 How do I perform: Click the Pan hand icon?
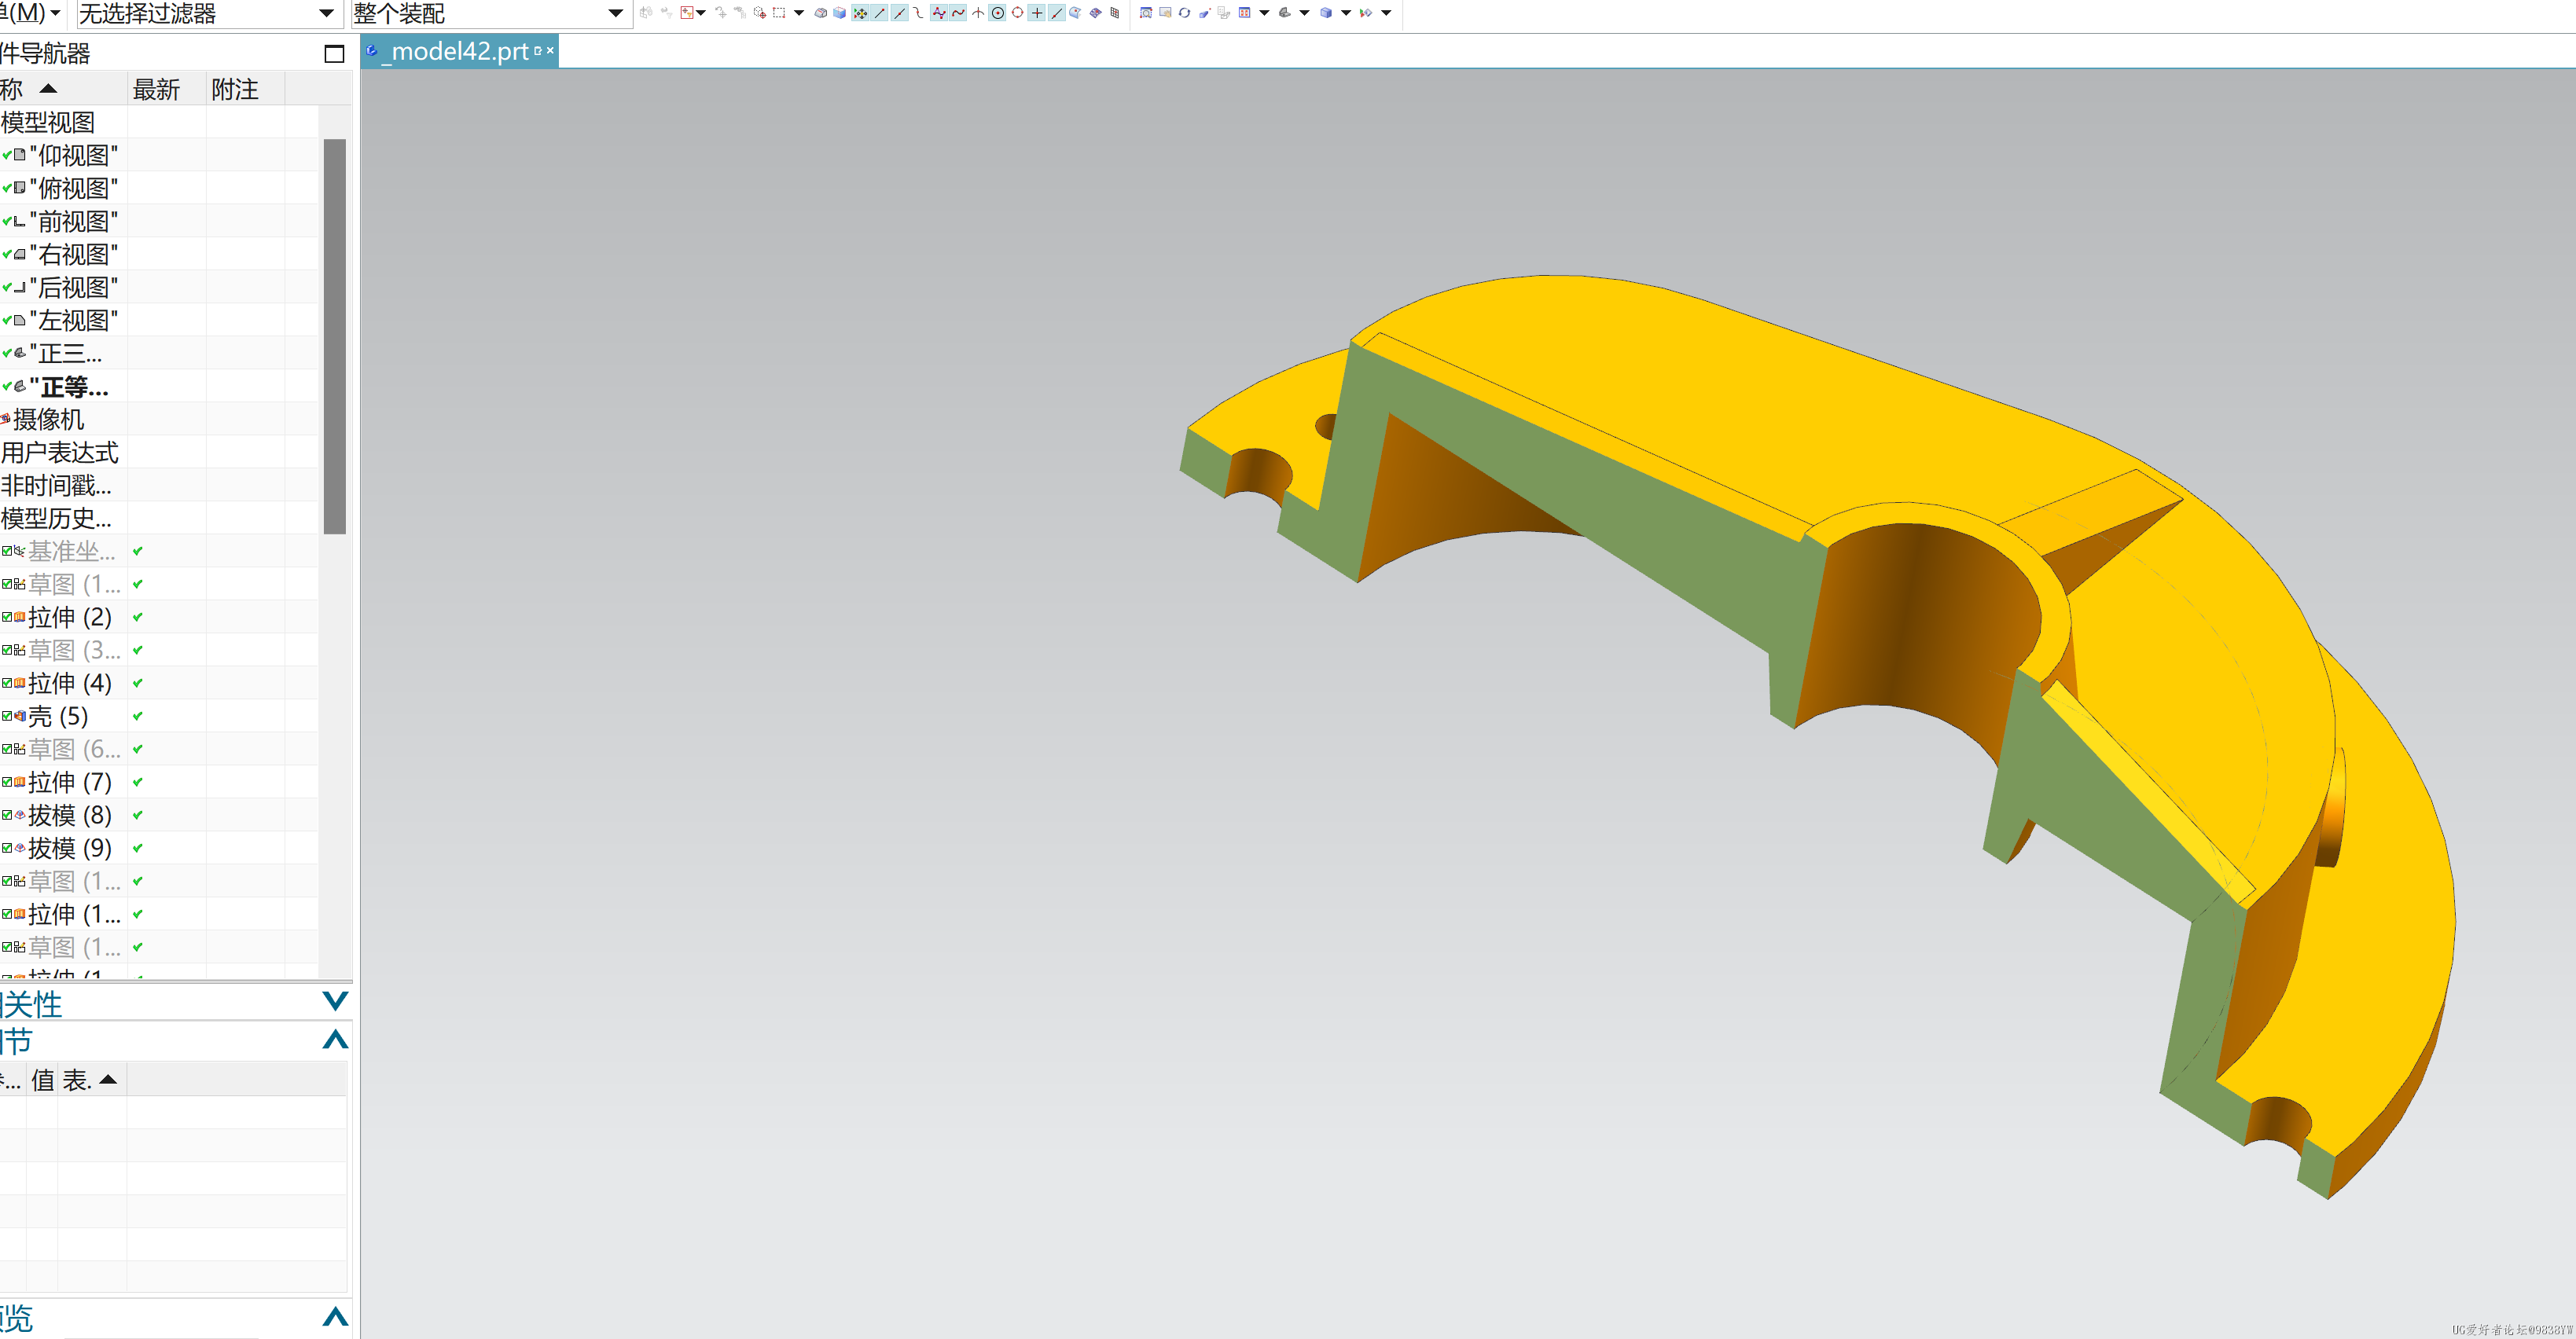pyautogui.click(x=1166, y=13)
